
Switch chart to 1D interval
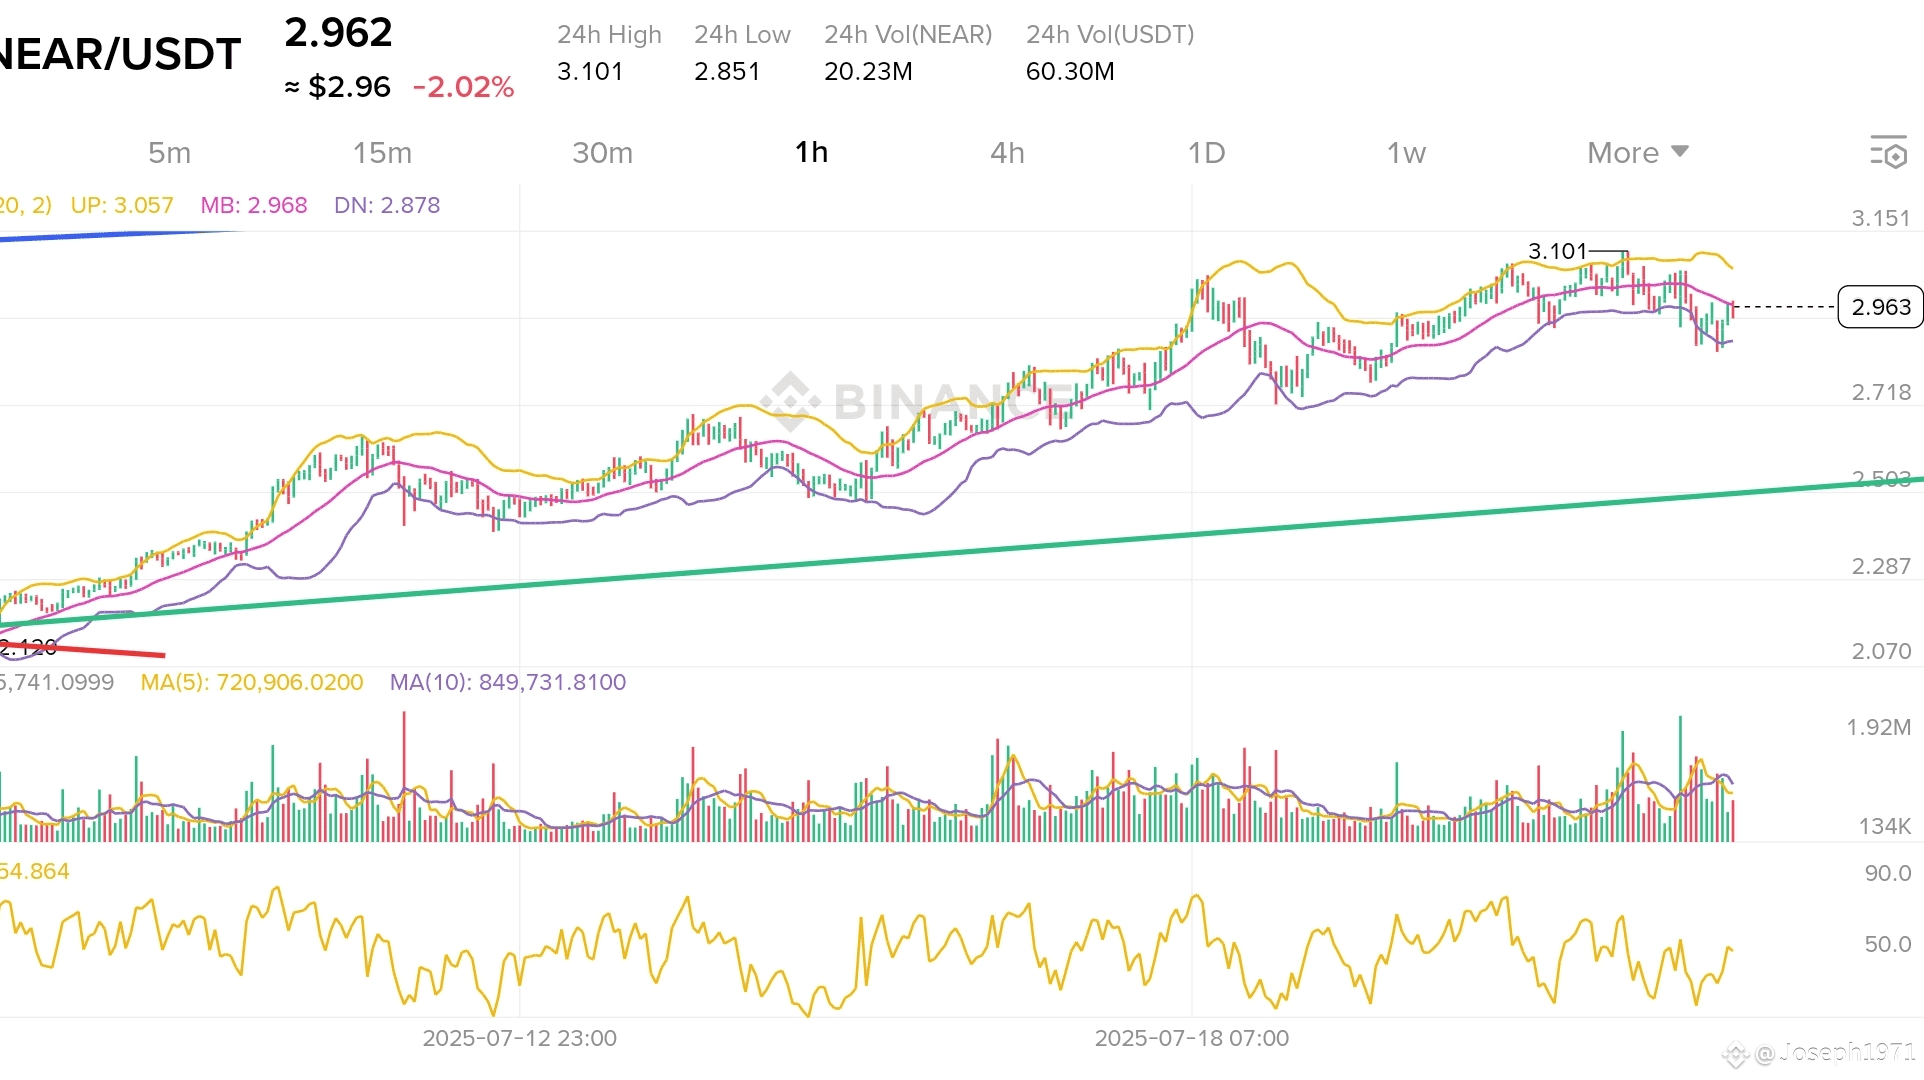1206,153
